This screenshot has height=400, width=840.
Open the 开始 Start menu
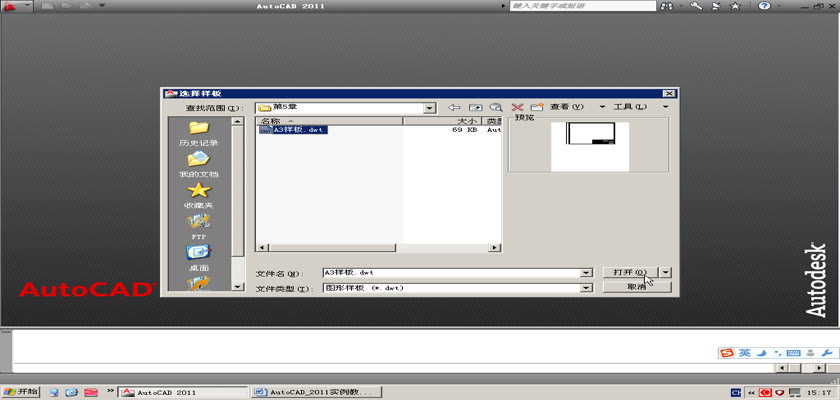[x=20, y=392]
